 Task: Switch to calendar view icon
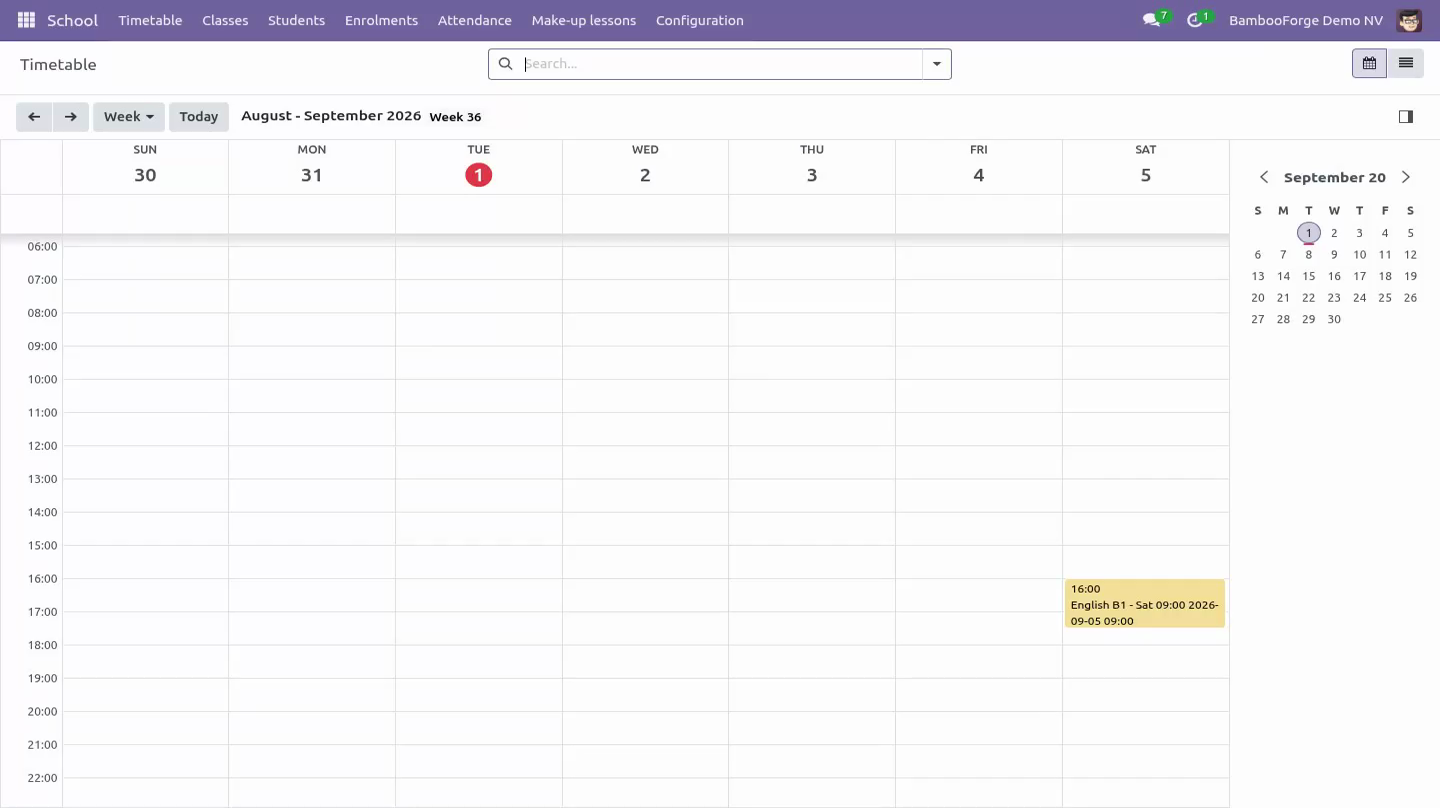click(1369, 63)
